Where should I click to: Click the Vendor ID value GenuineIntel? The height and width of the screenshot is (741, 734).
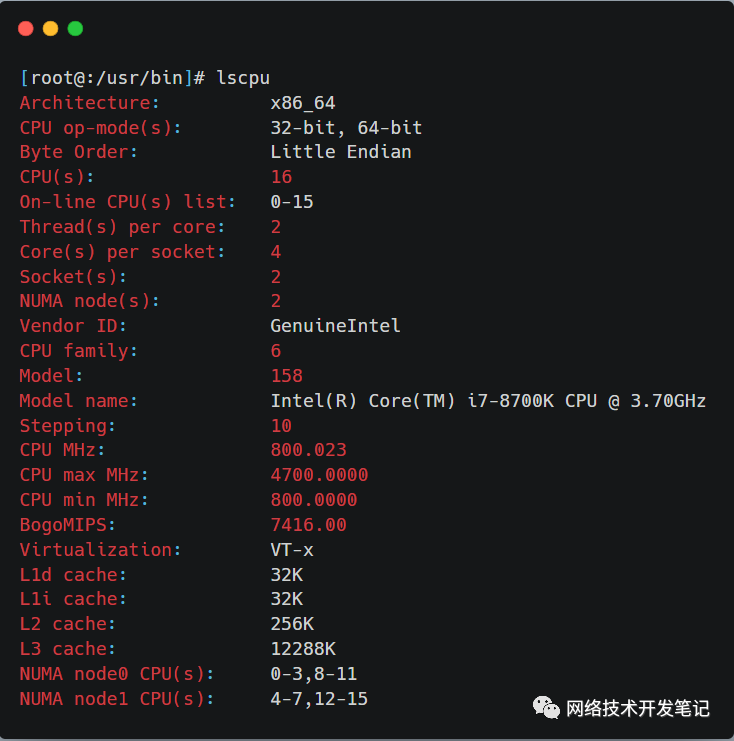click(x=335, y=326)
